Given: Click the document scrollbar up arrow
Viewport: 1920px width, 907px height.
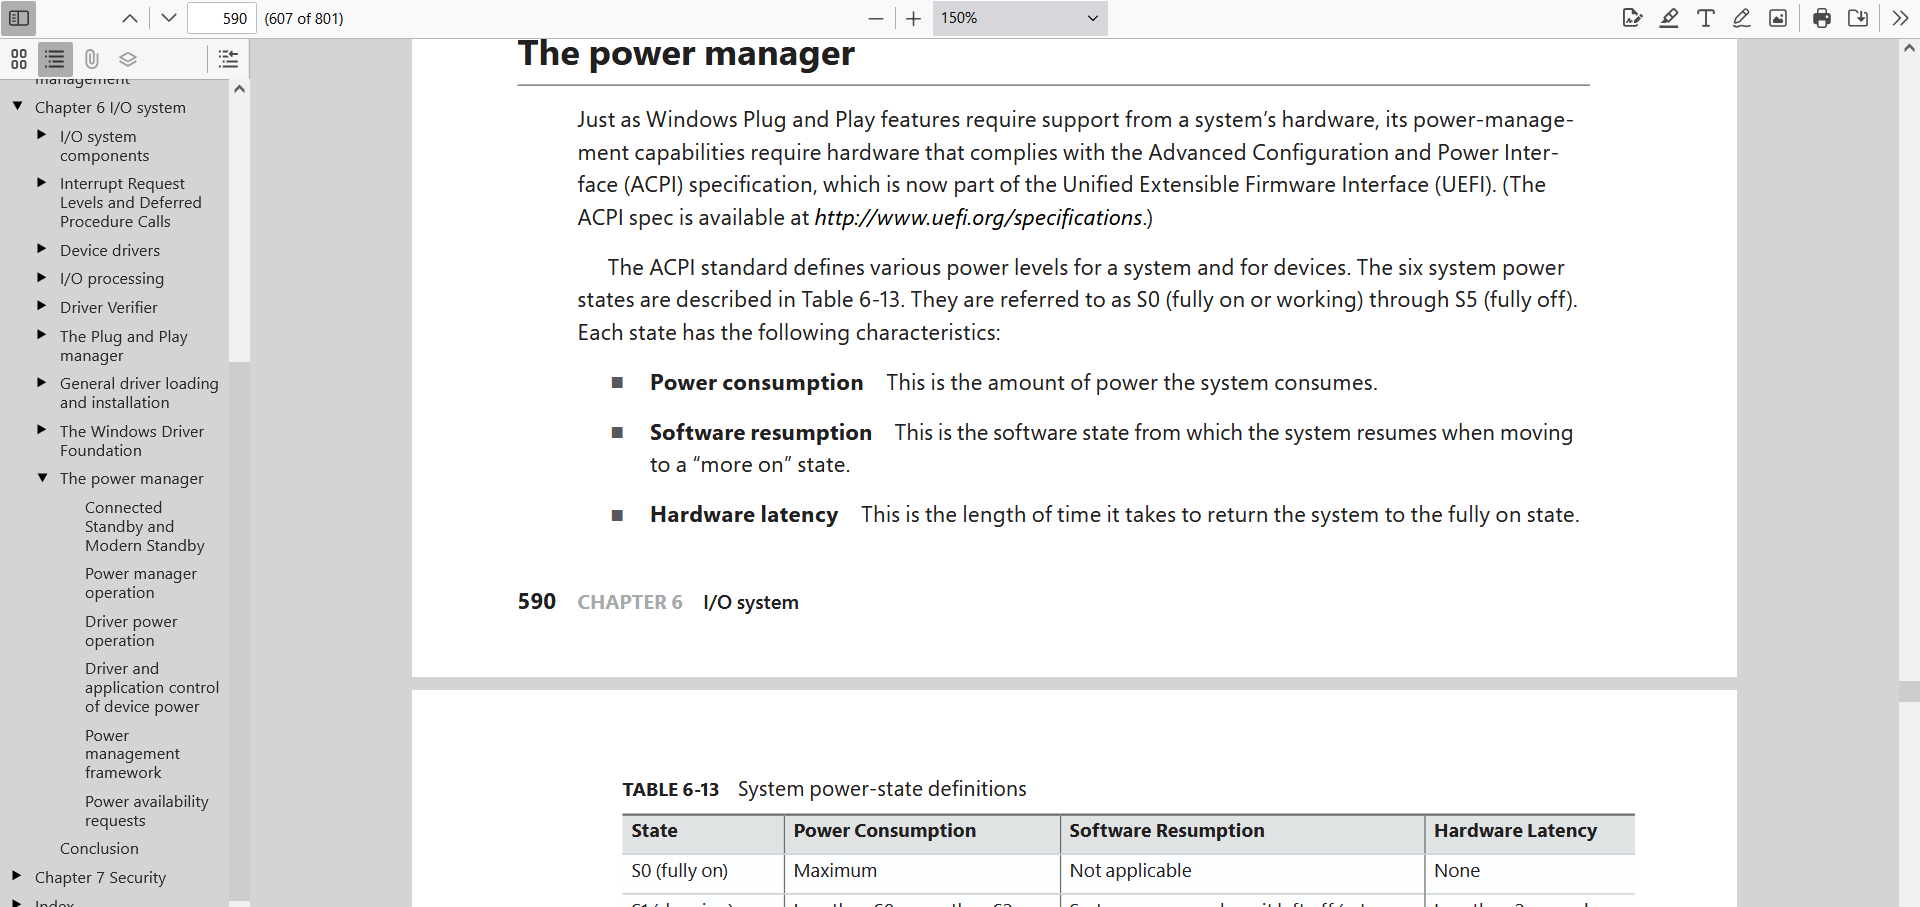Looking at the screenshot, I should pos(1909,47).
